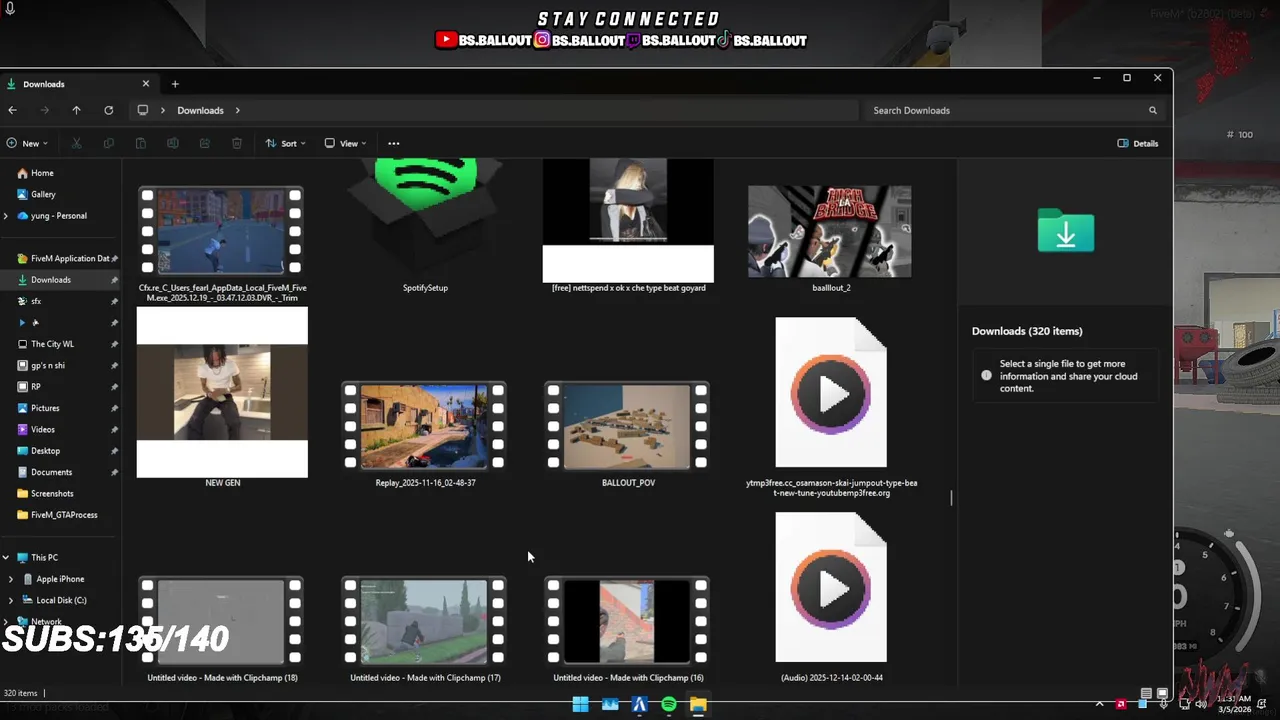Open the Sort dropdown menu
This screenshot has width=1280, height=720.
(x=285, y=143)
